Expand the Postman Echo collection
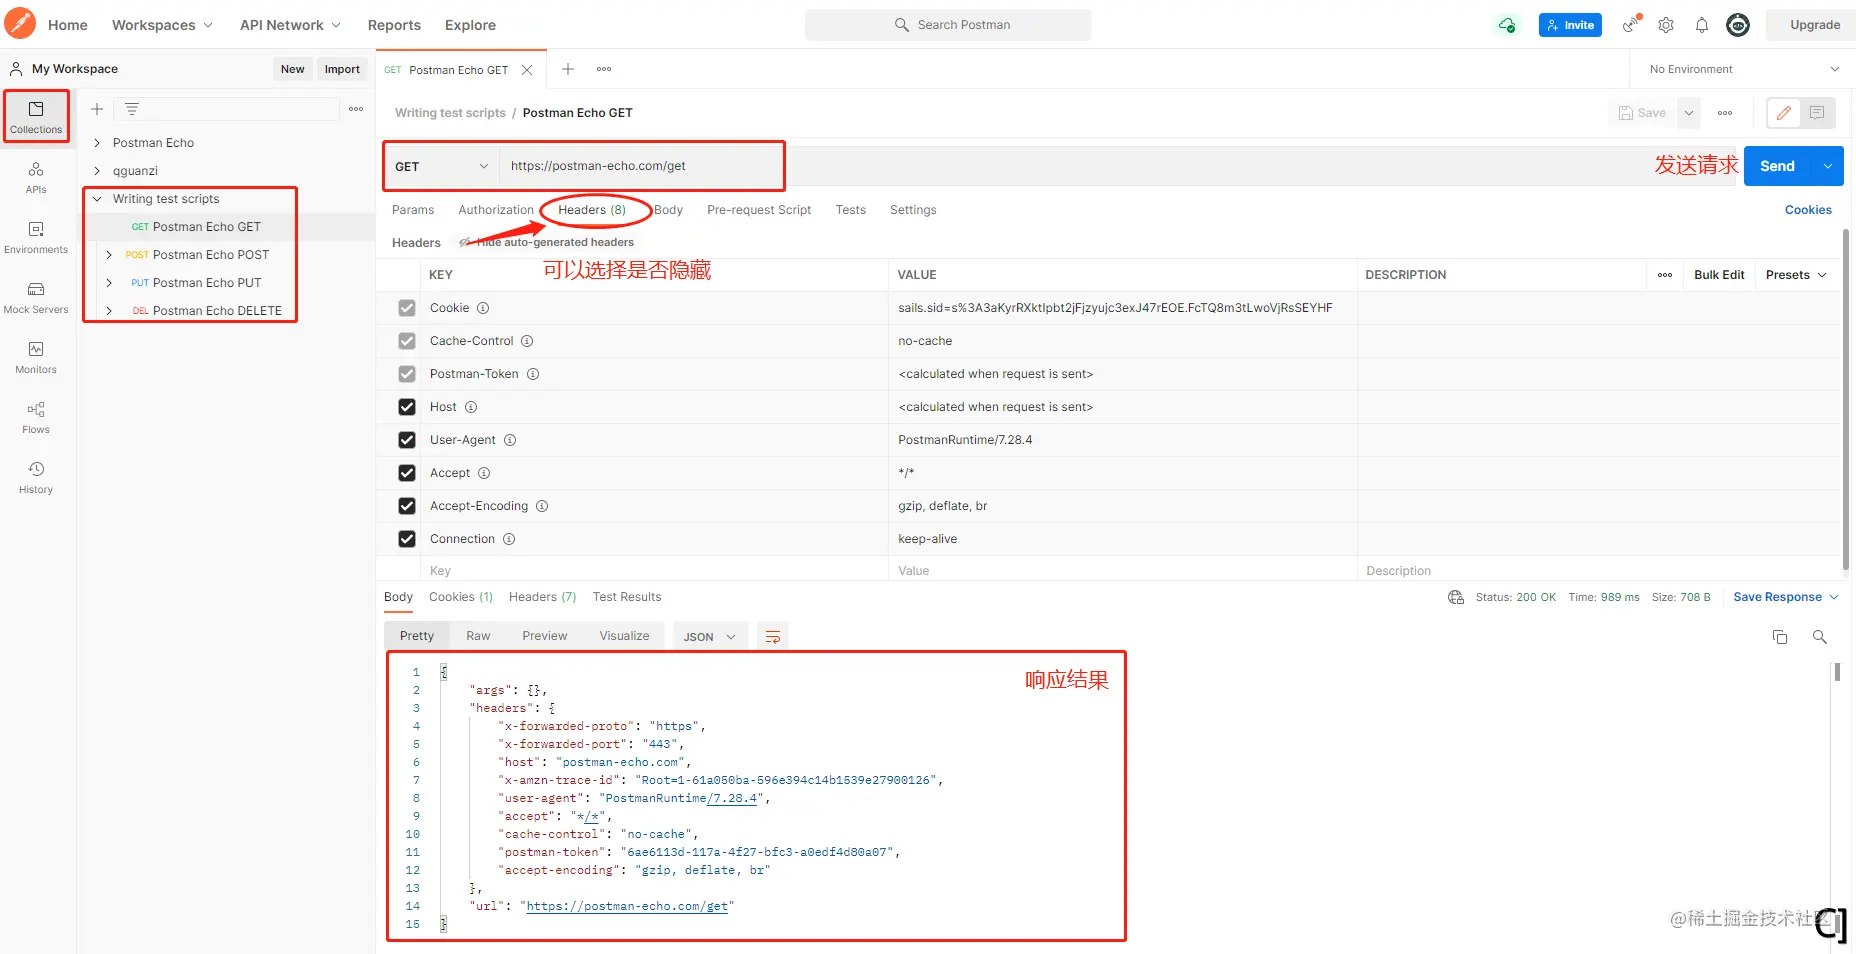 click(x=97, y=143)
